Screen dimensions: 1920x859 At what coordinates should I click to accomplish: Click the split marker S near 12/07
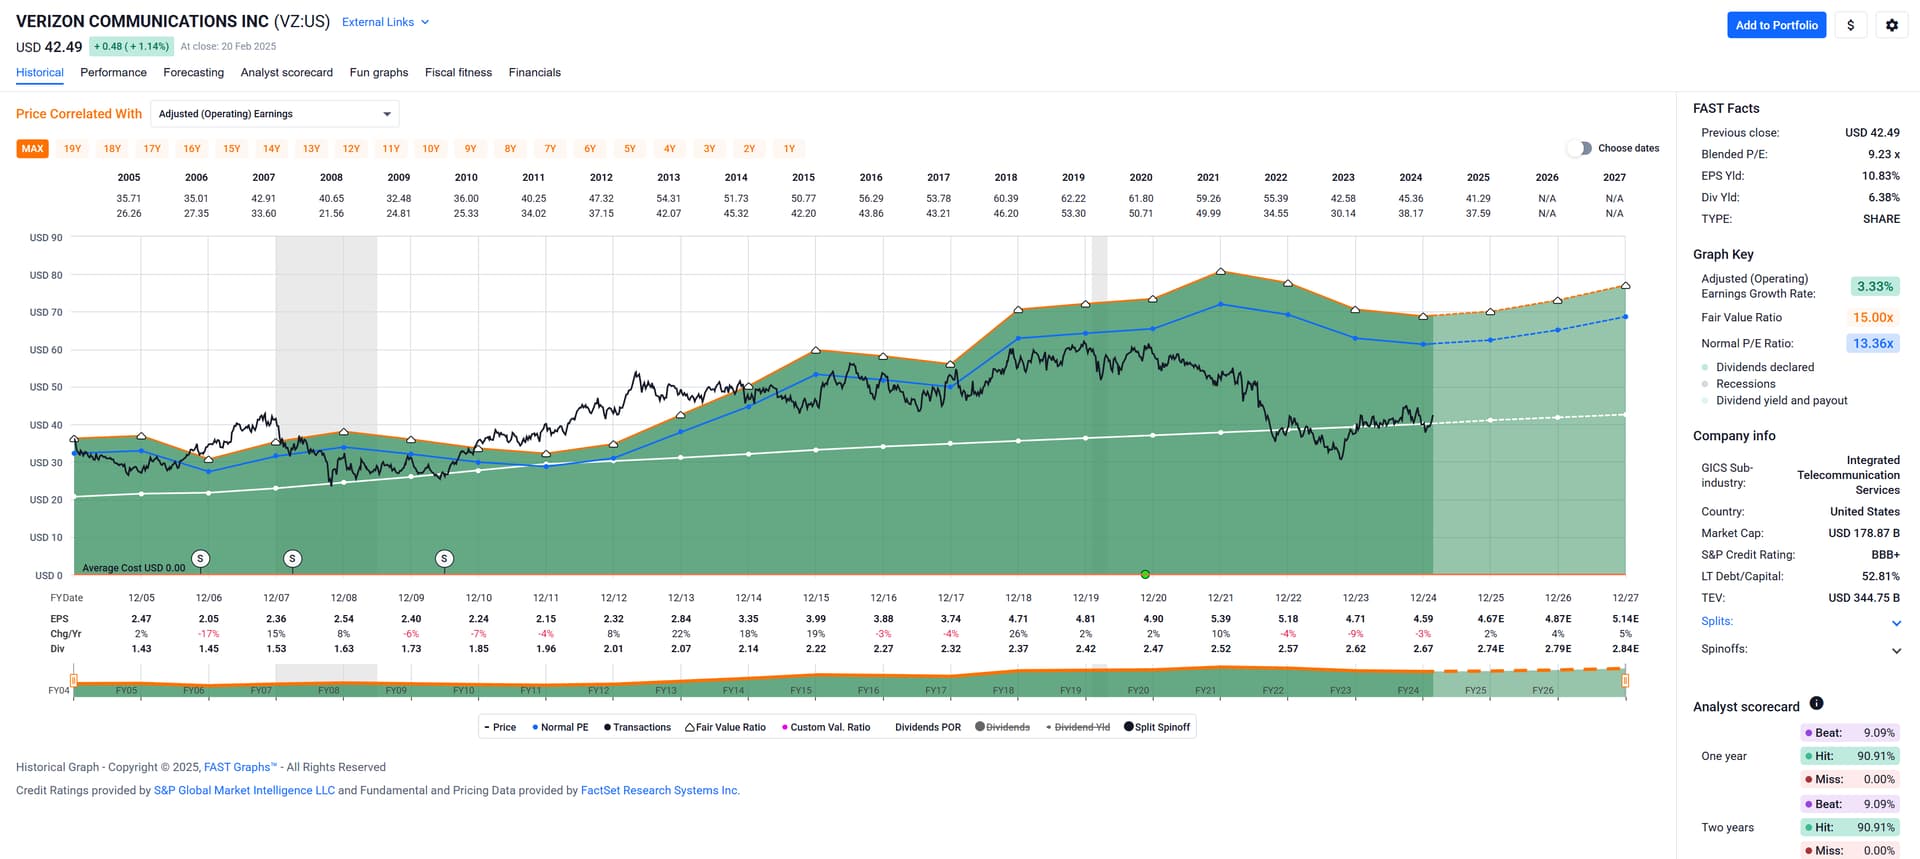(292, 558)
